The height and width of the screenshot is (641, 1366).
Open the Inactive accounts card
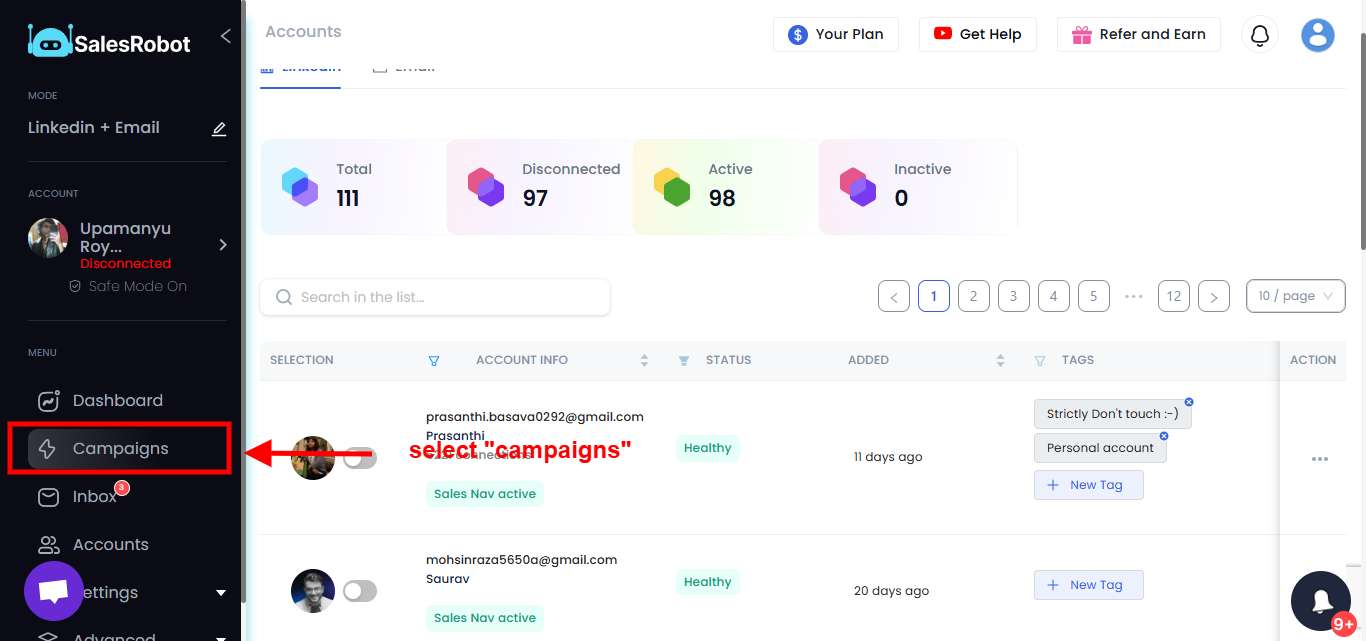918,187
